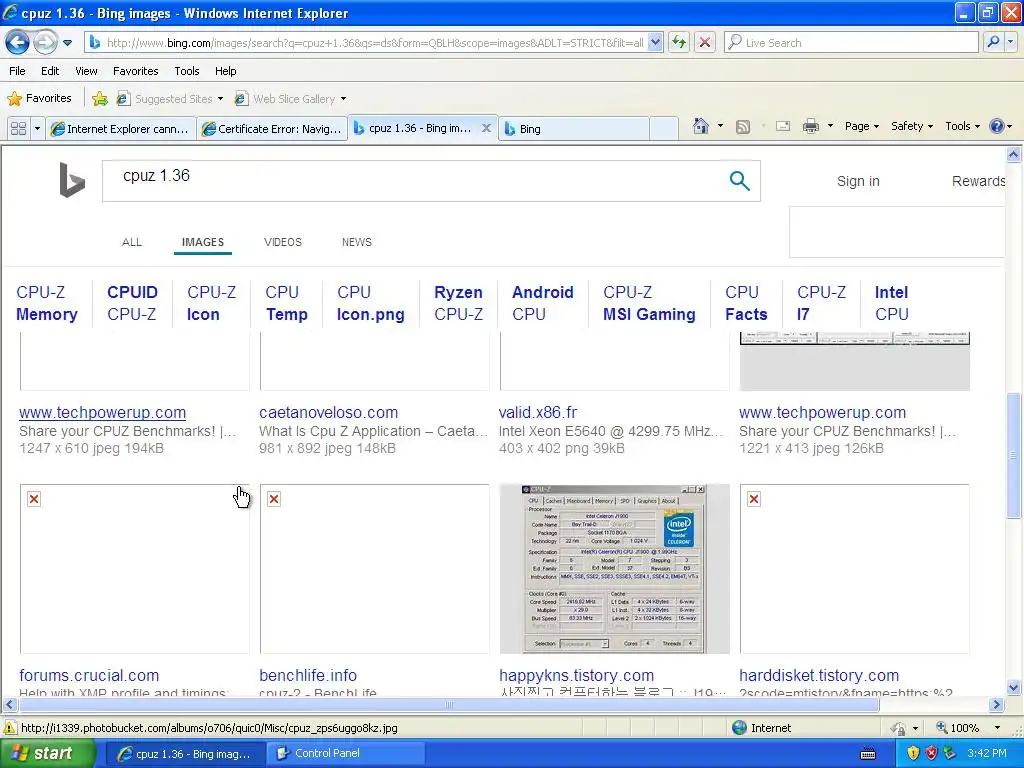Switch to the ALL results tab
Viewport: 1024px width, 768px height.
tap(131, 242)
